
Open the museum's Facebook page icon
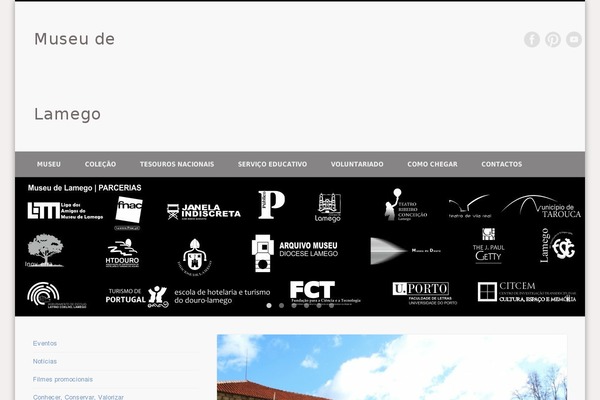click(532, 39)
